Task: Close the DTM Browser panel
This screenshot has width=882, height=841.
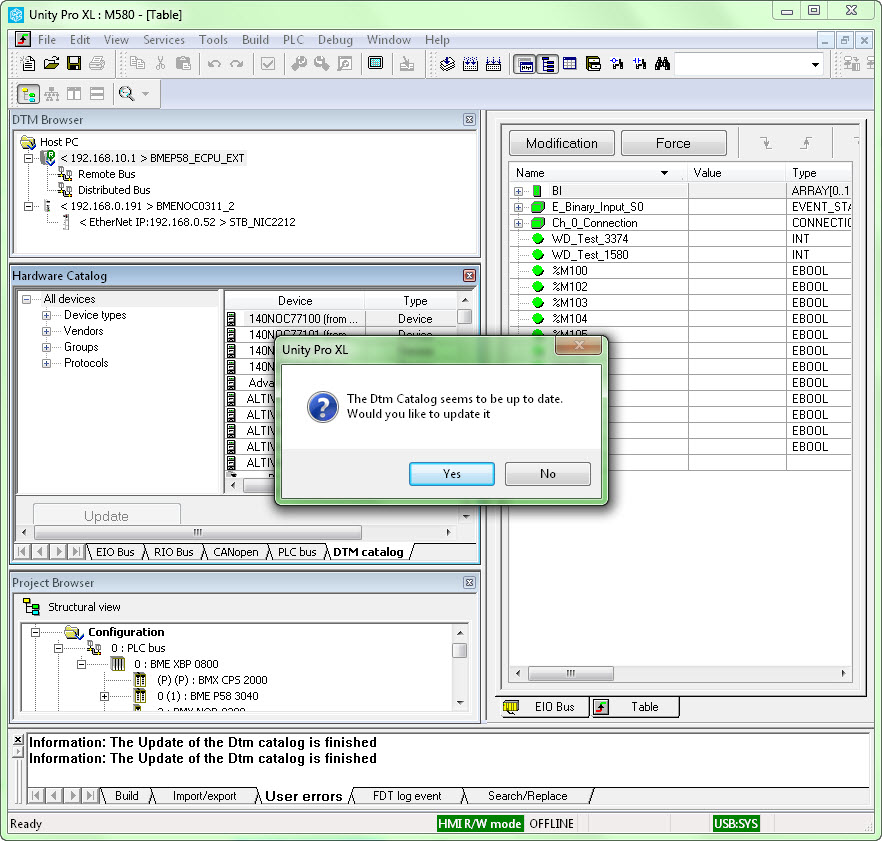Action: tap(469, 119)
